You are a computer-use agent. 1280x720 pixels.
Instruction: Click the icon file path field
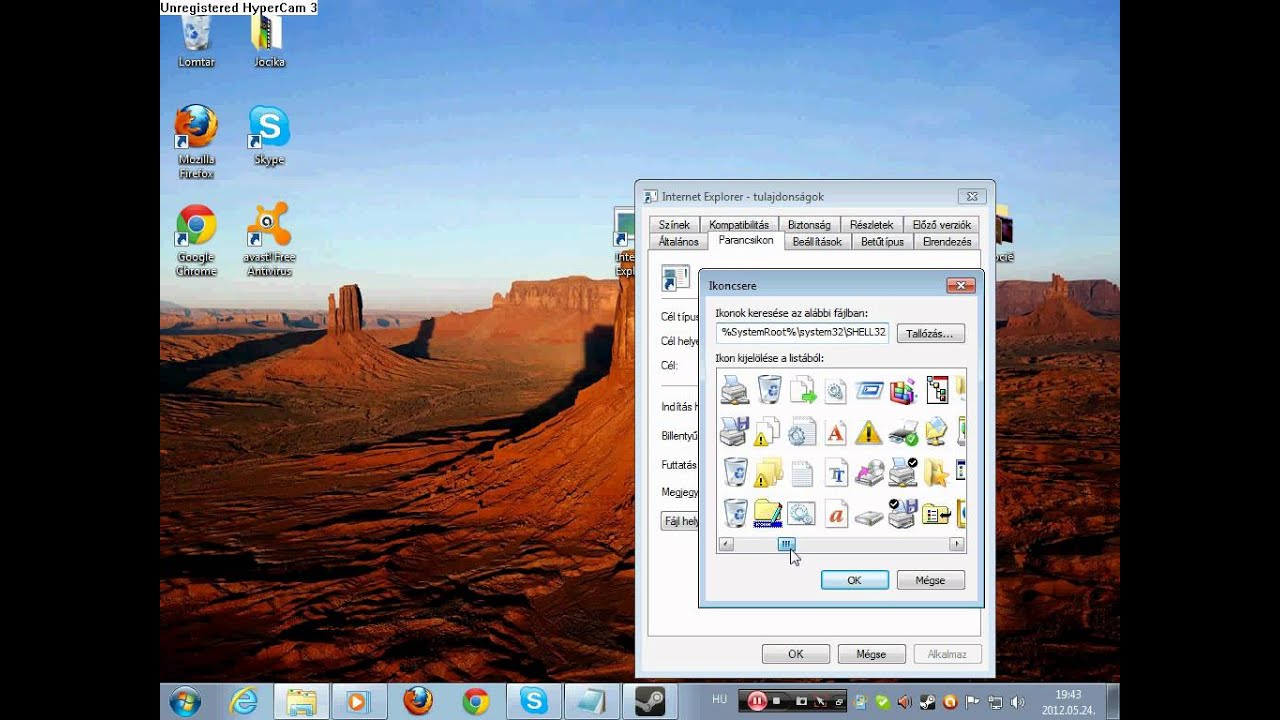coord(802,332)
